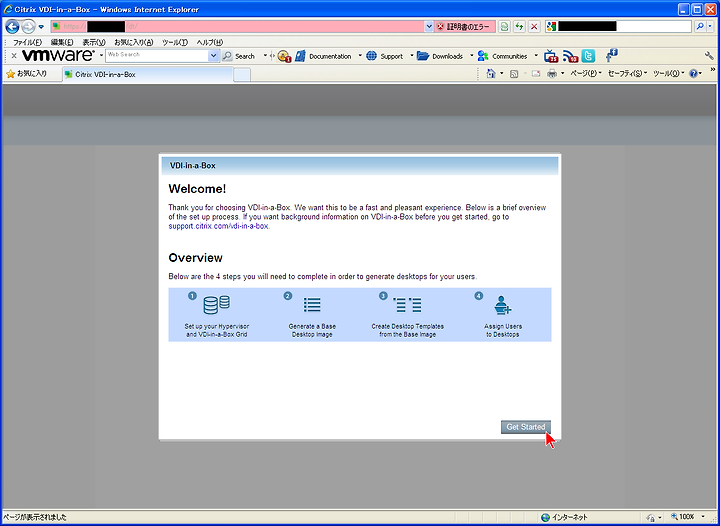
Task: Select the Citrix VDI-in-a-Box tab
Action: [x=148, y=74]
